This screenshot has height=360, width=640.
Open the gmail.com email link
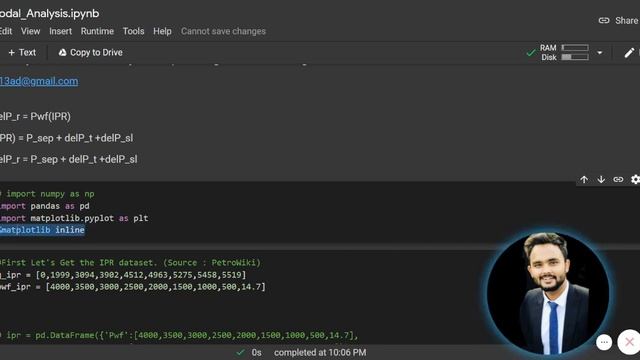coord(39,81)
